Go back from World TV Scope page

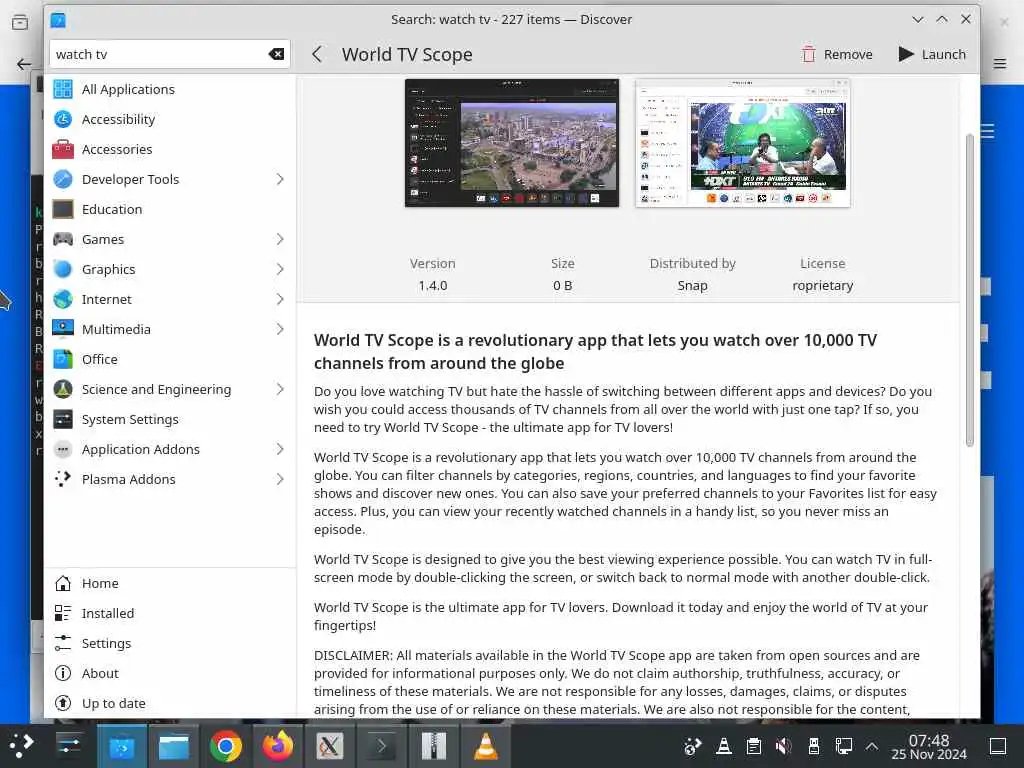click(x=317, y=54)
